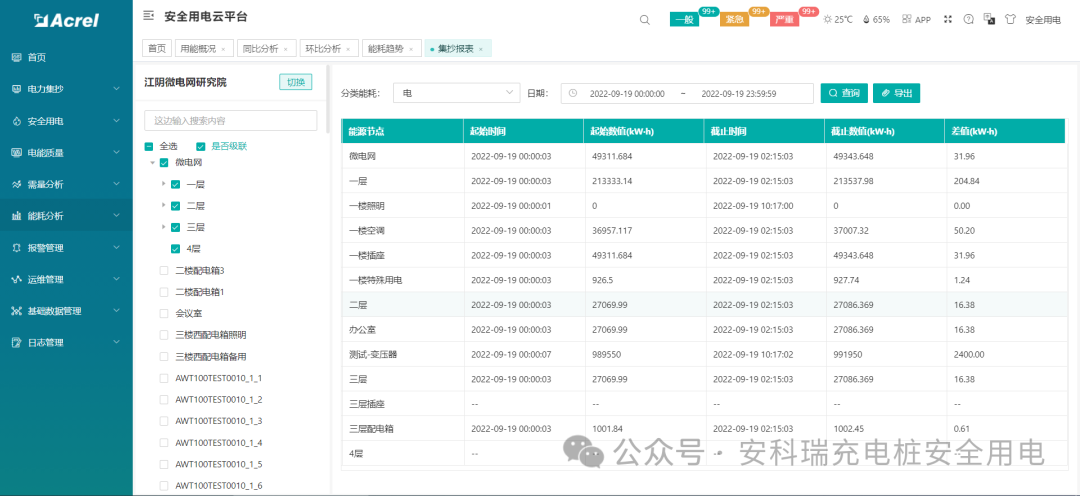Viewport: 1080px width, 496px height.
Task: Expand the 一层 tree node arrow
Action: pyautogui.click(x=163, y=184)
